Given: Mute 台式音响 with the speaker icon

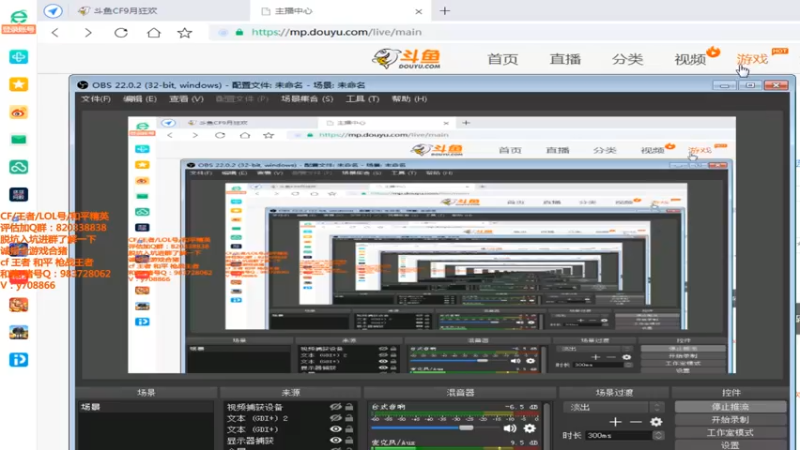Looking at the screenshot, I should tap(510, 429).
